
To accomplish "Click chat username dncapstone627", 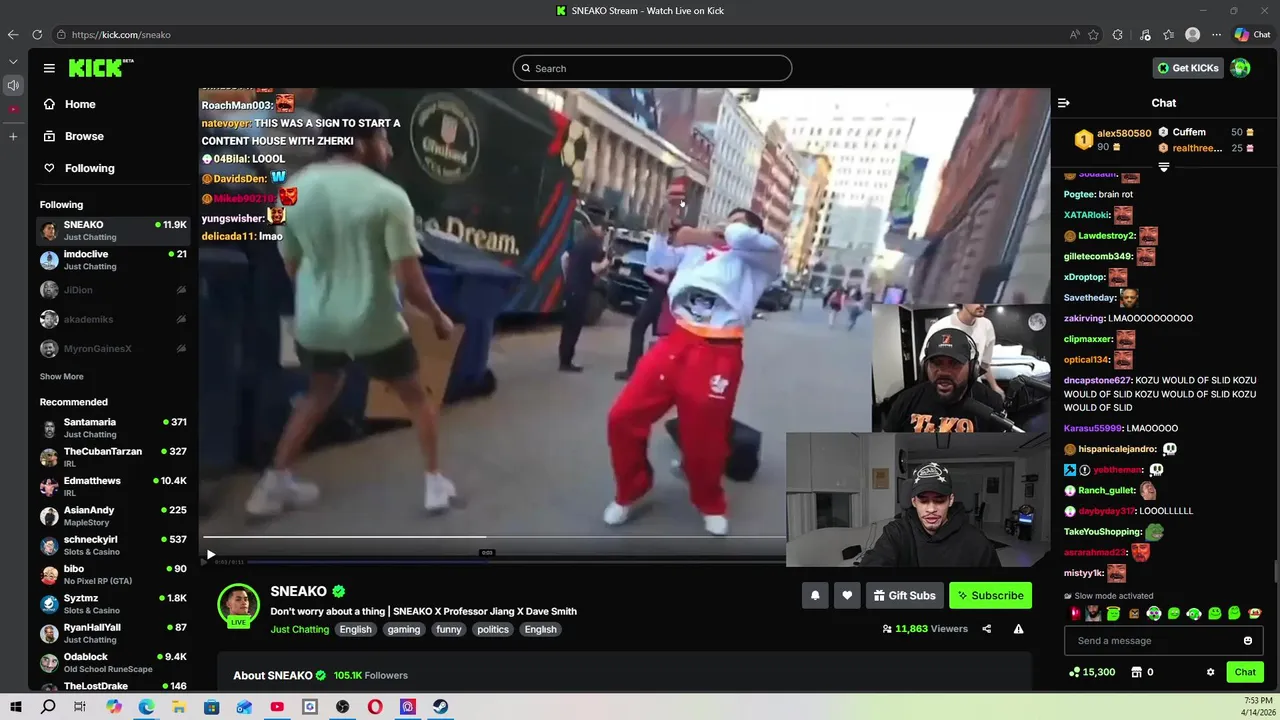I will [x=1097, y=380].
